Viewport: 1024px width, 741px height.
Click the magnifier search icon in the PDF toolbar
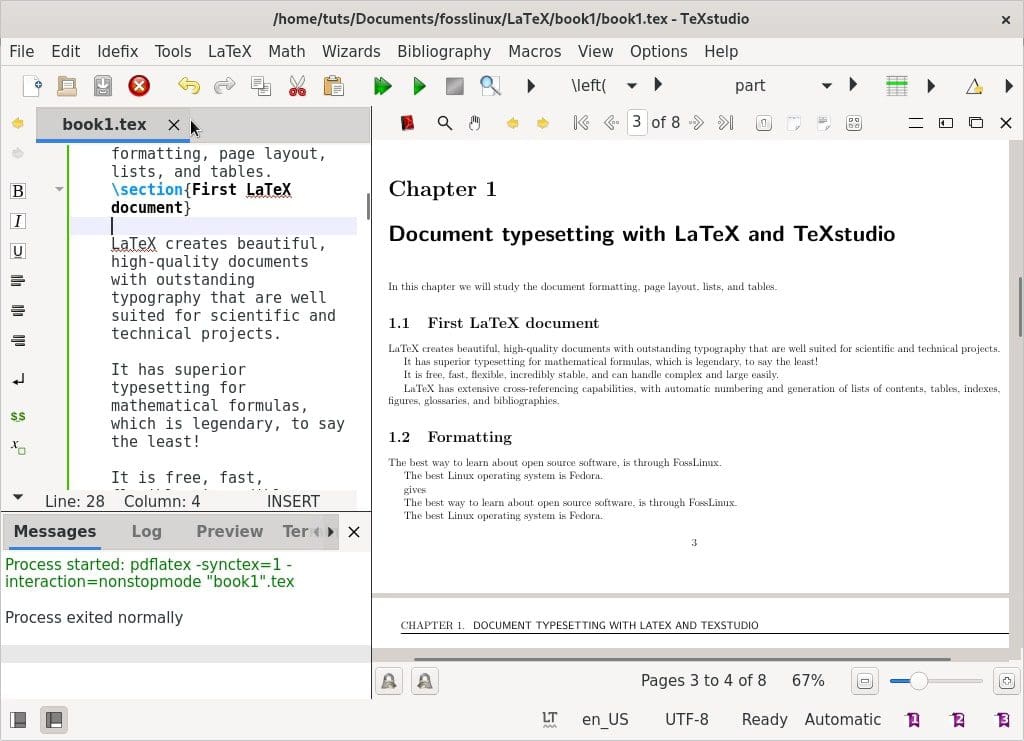[445, 123]
